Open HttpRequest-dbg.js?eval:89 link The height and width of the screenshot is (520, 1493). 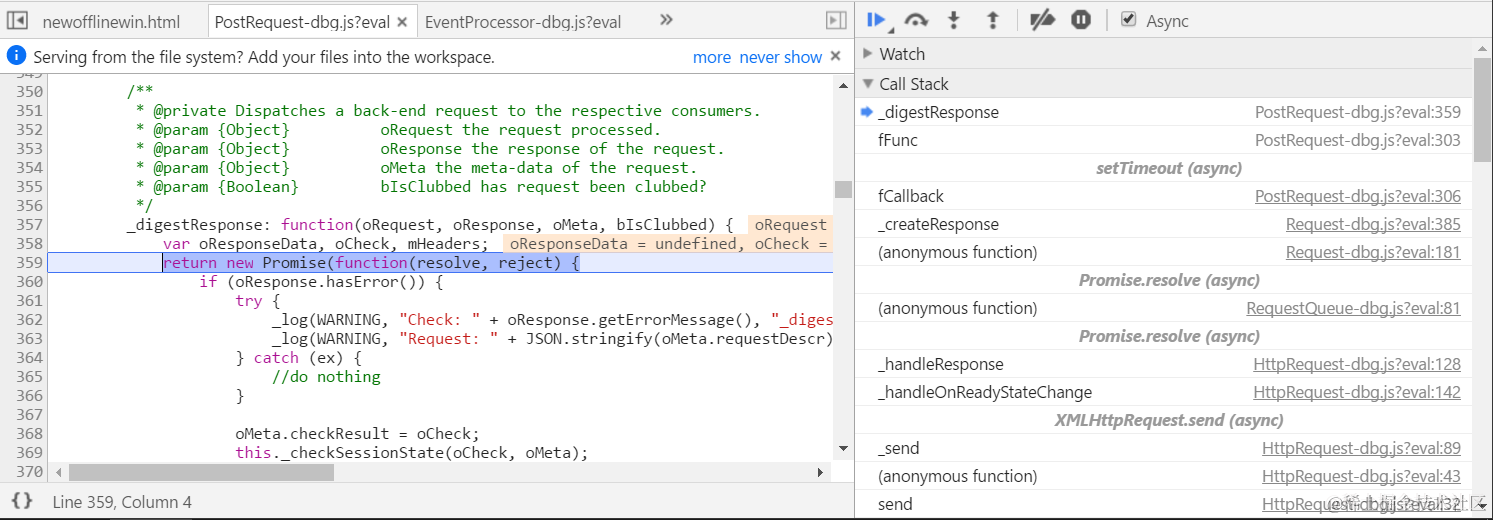[x=1361, y=448]
